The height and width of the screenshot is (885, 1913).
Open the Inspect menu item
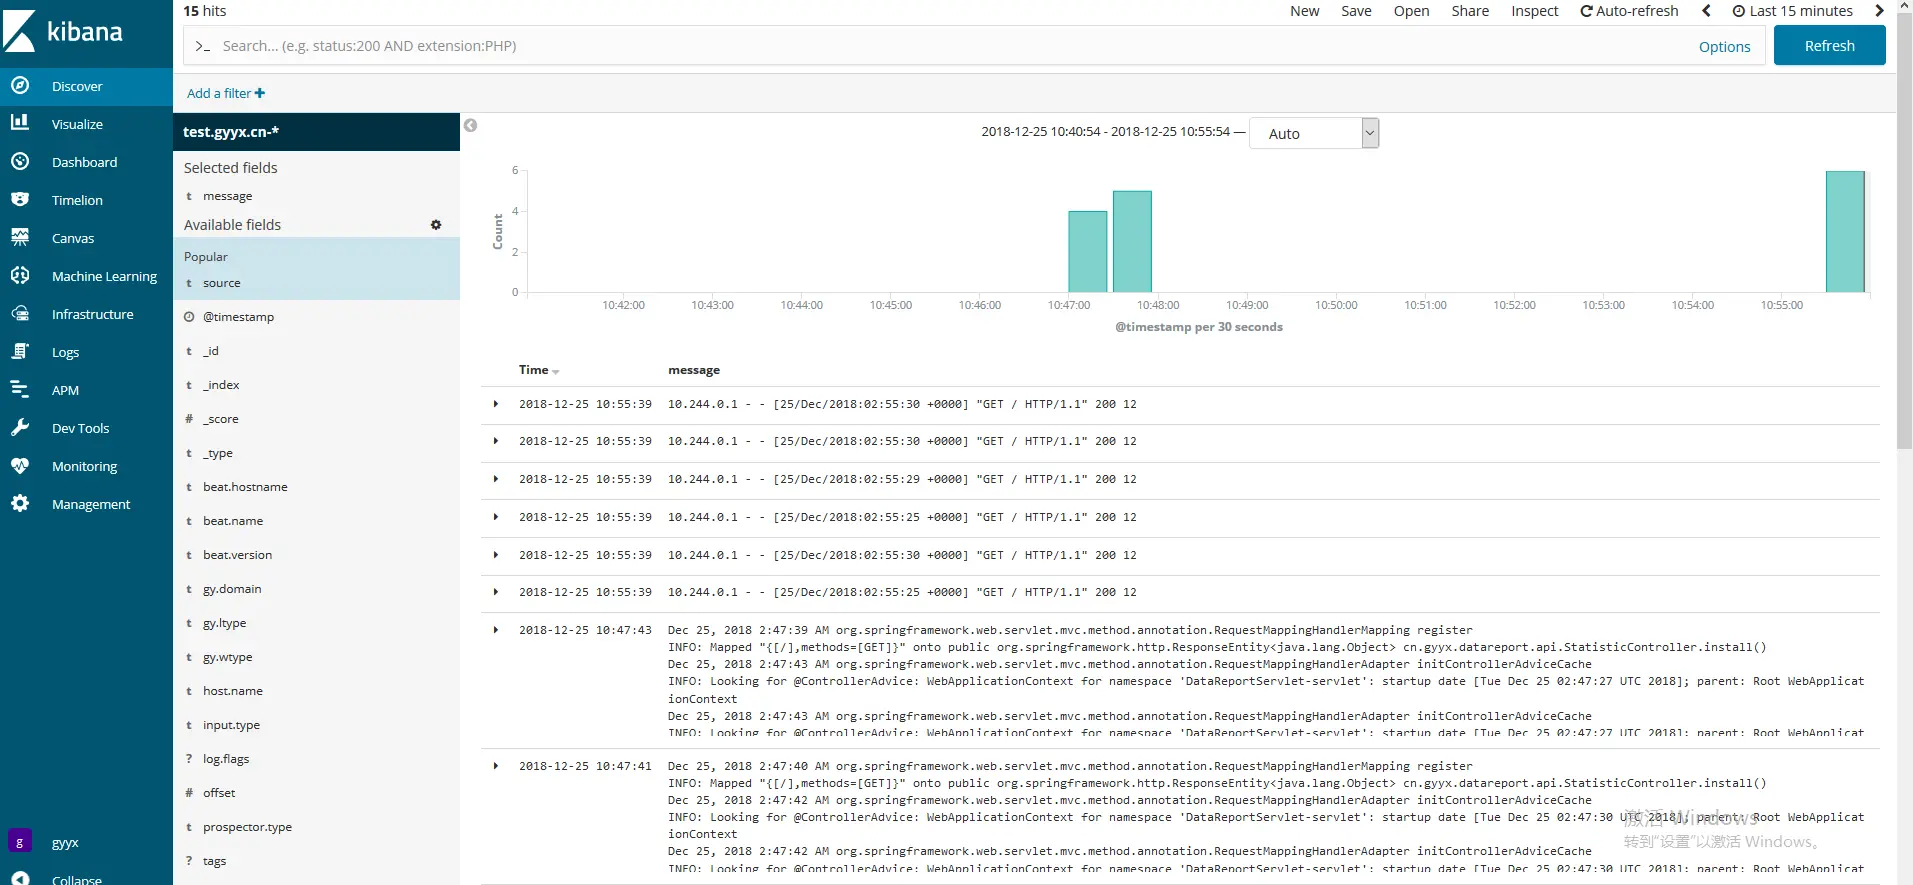pyautogui.click(x=1534, y=11)
